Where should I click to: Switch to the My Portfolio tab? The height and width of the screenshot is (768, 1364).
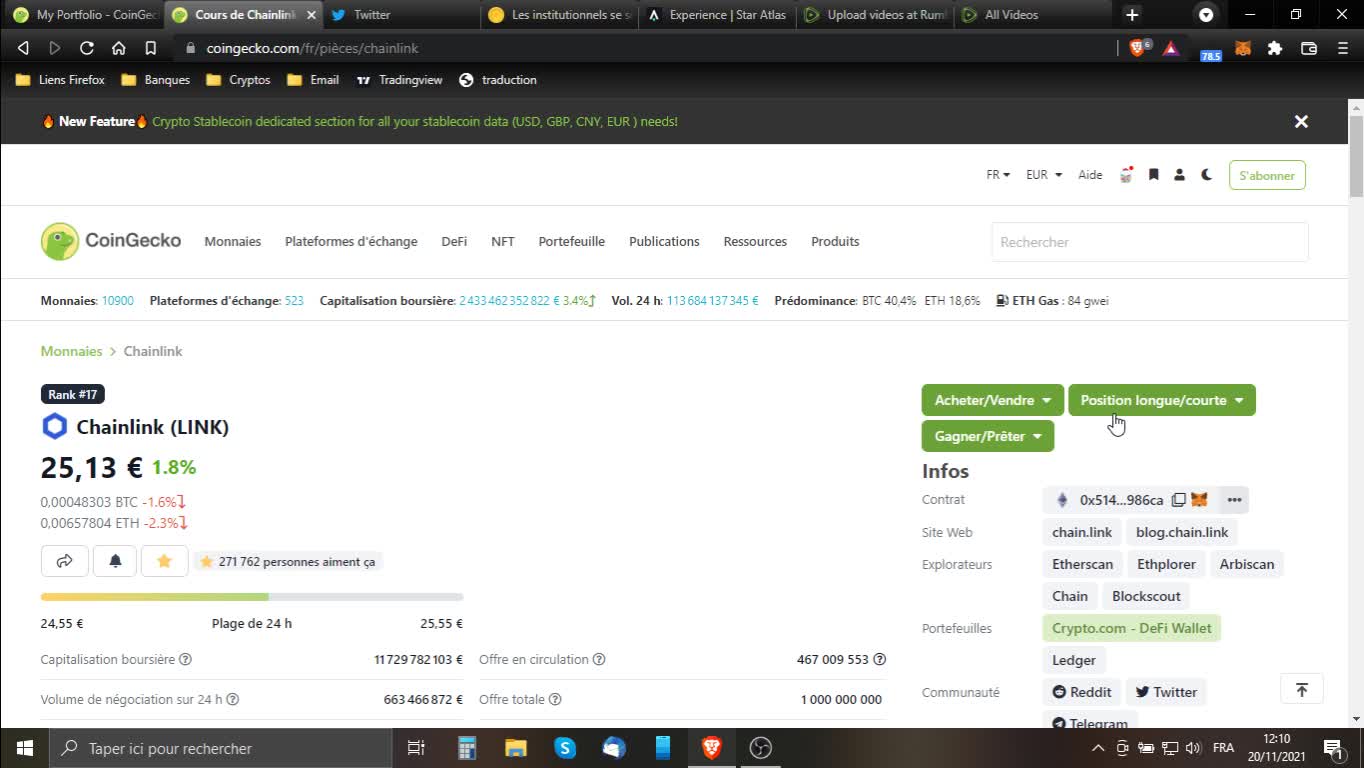point(82,15)
